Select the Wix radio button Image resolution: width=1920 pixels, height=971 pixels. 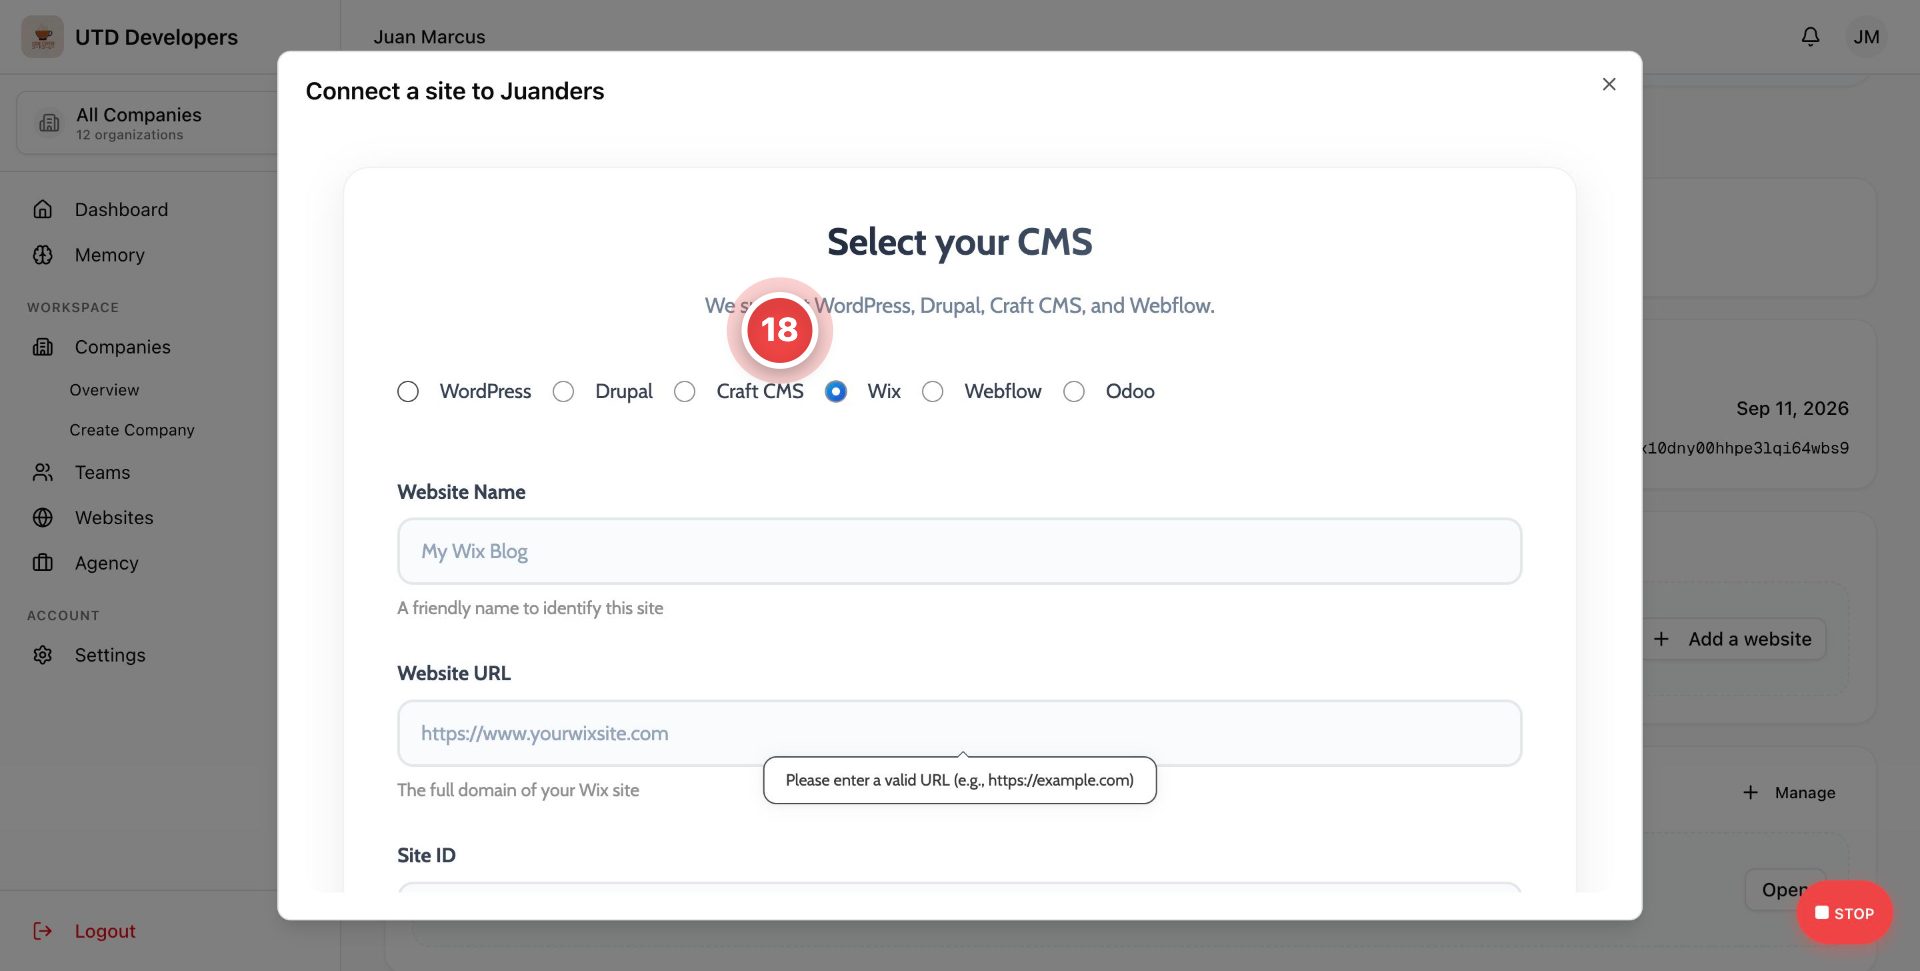[836, 391]
